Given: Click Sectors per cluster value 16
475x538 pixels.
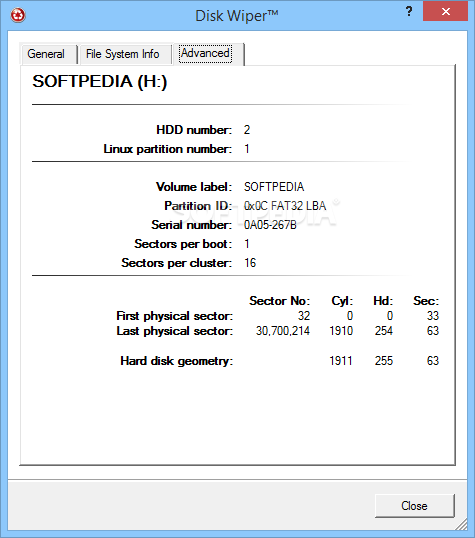Looking at the screenshot, I should click(250, 263).
